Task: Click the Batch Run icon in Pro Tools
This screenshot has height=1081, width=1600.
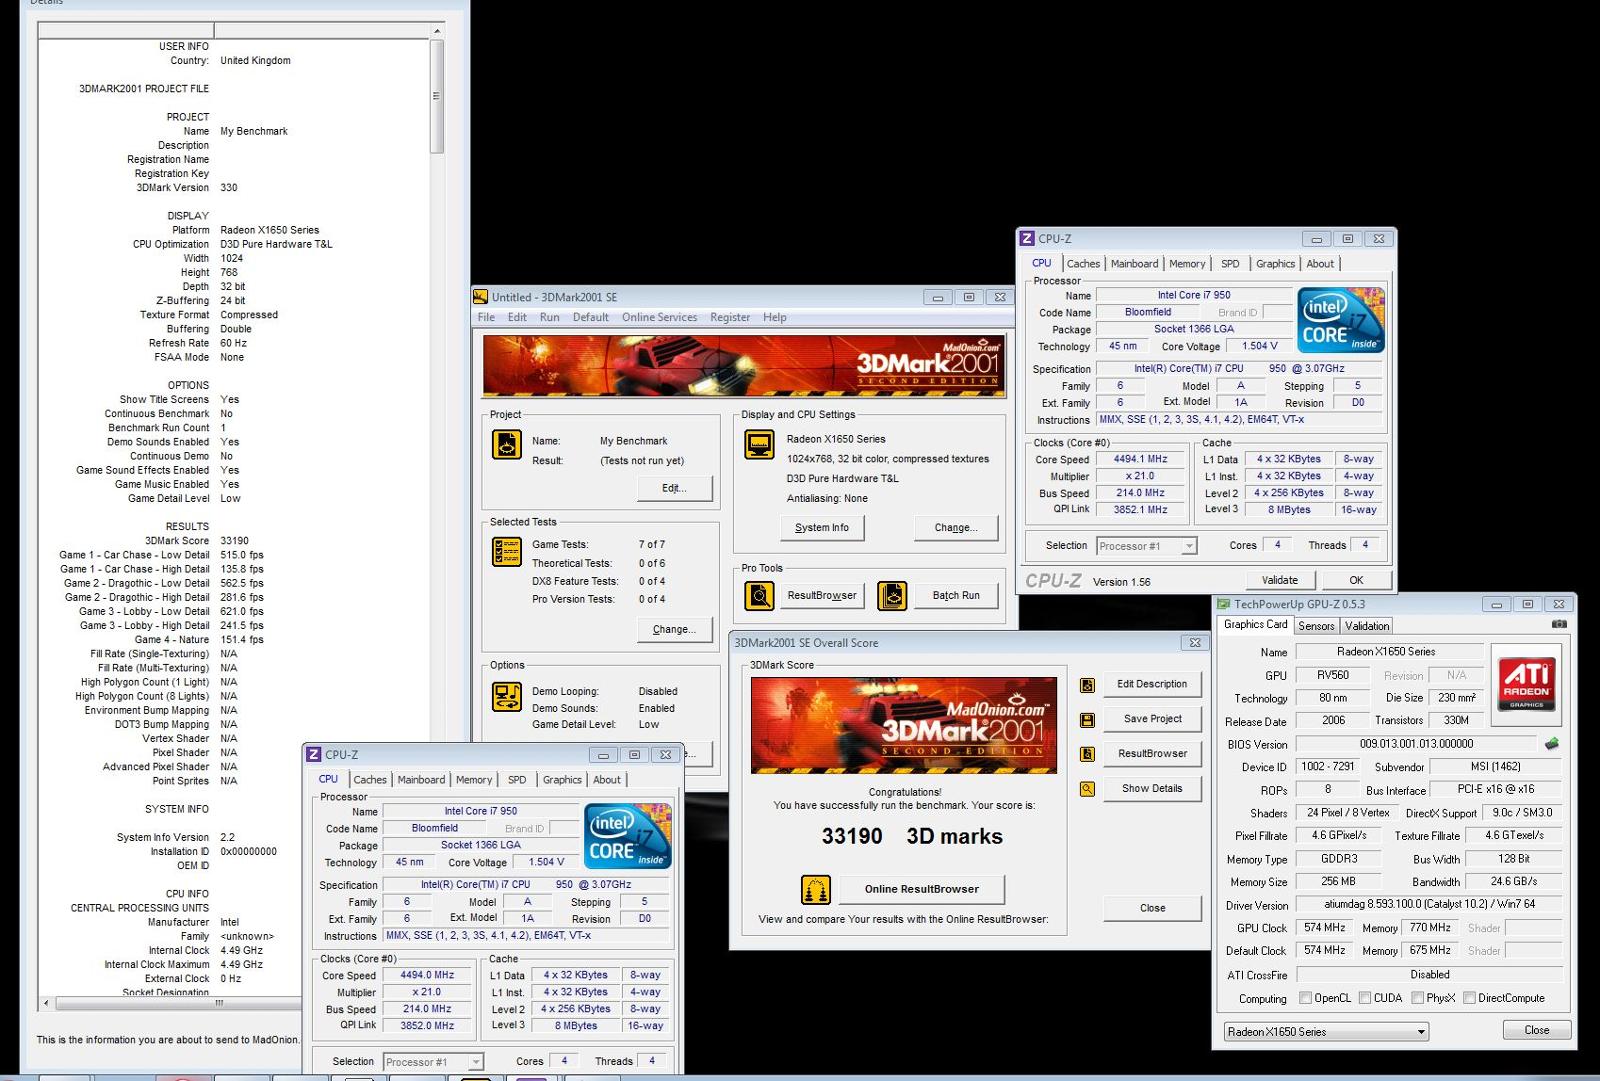Action: (892, 595)
